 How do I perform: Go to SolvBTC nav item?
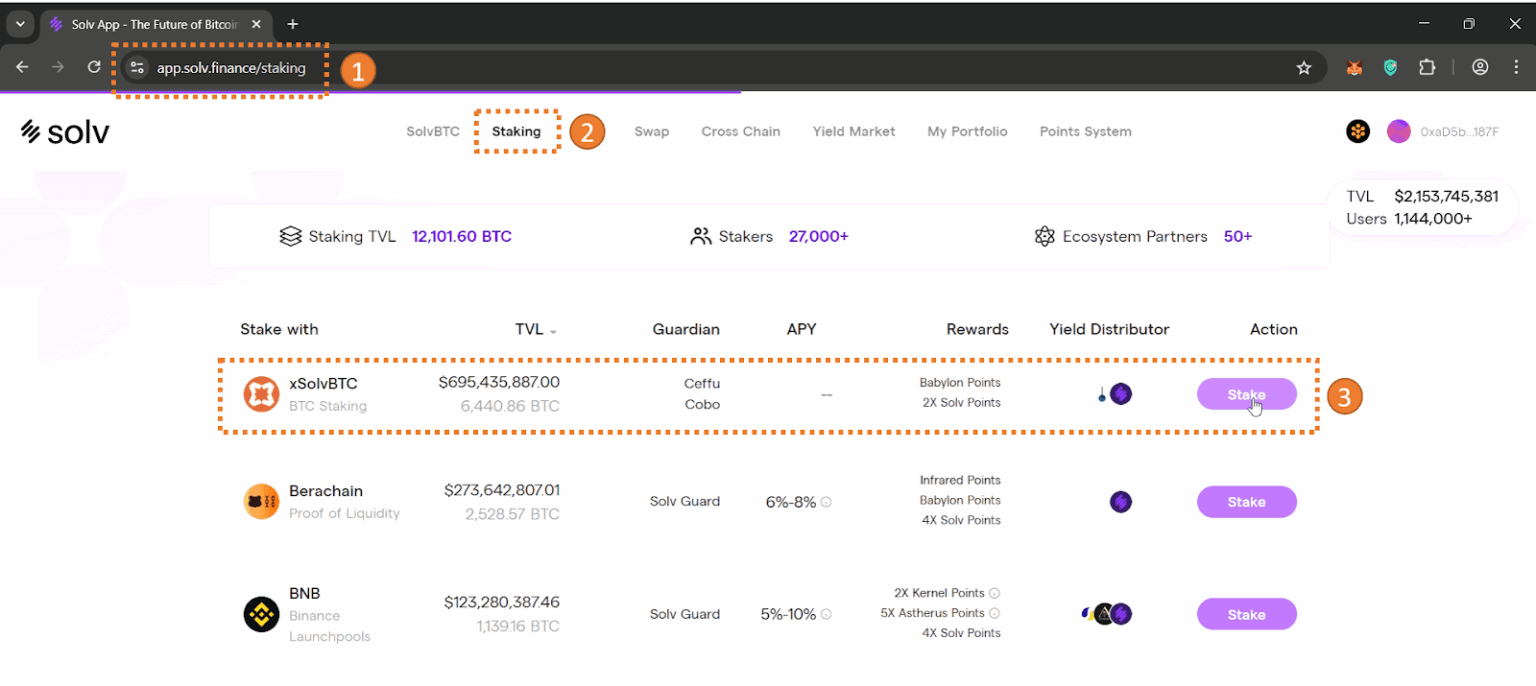pos(433,131)
